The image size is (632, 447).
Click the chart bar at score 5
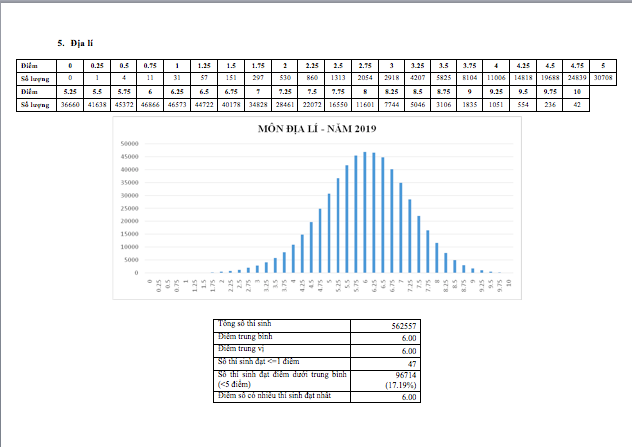coord(329,233)
